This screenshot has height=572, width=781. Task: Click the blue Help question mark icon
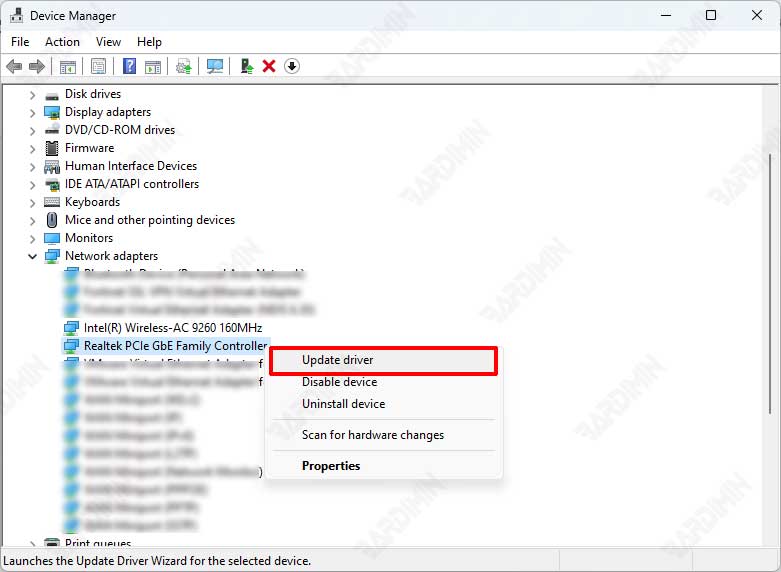130,66
